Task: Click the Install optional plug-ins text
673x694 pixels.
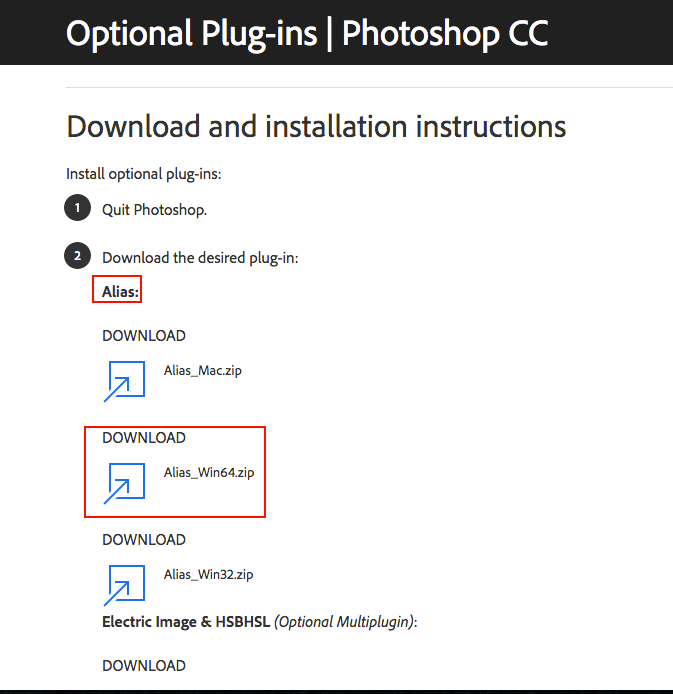Action: 144,174
